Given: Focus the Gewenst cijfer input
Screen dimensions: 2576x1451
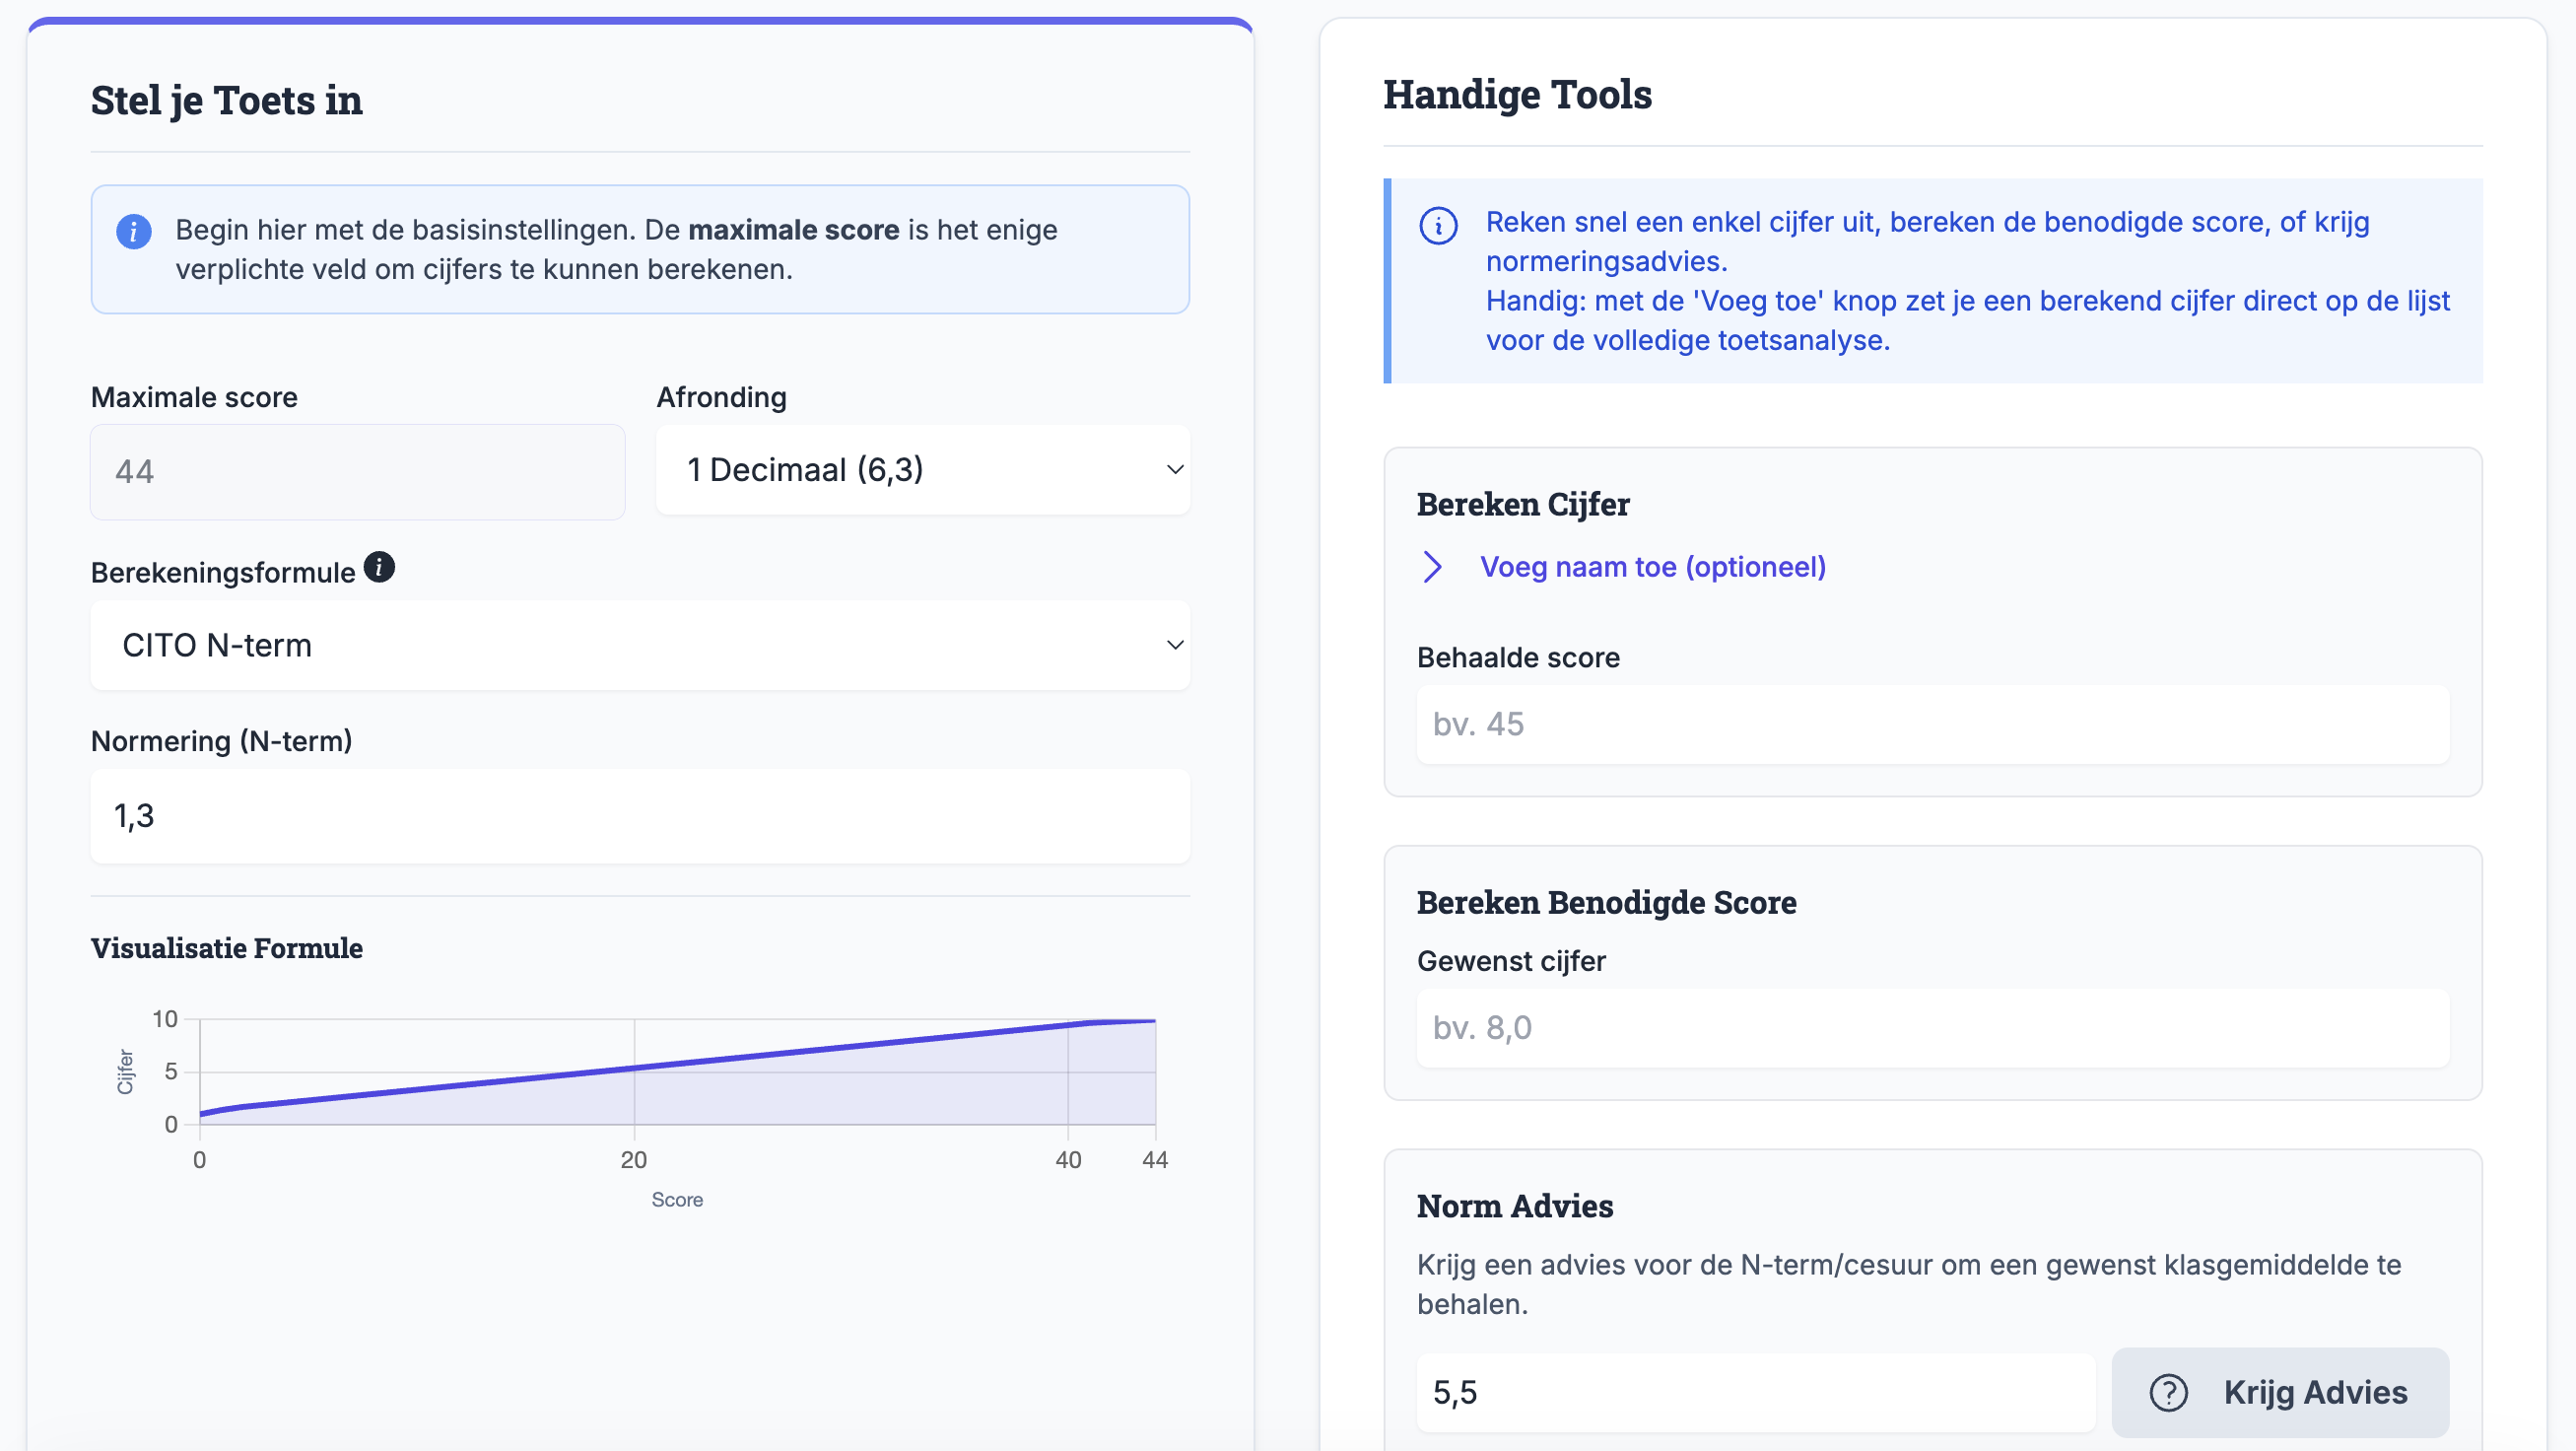Looking at the screenshot, I should [1932, 1028].
